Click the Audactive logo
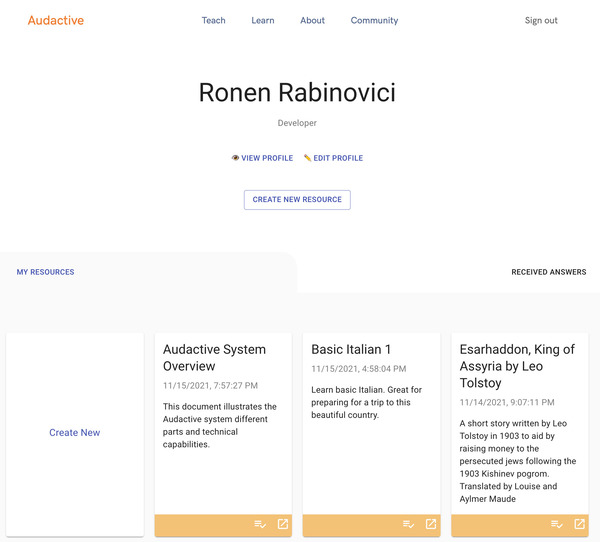 pos(56,20)
